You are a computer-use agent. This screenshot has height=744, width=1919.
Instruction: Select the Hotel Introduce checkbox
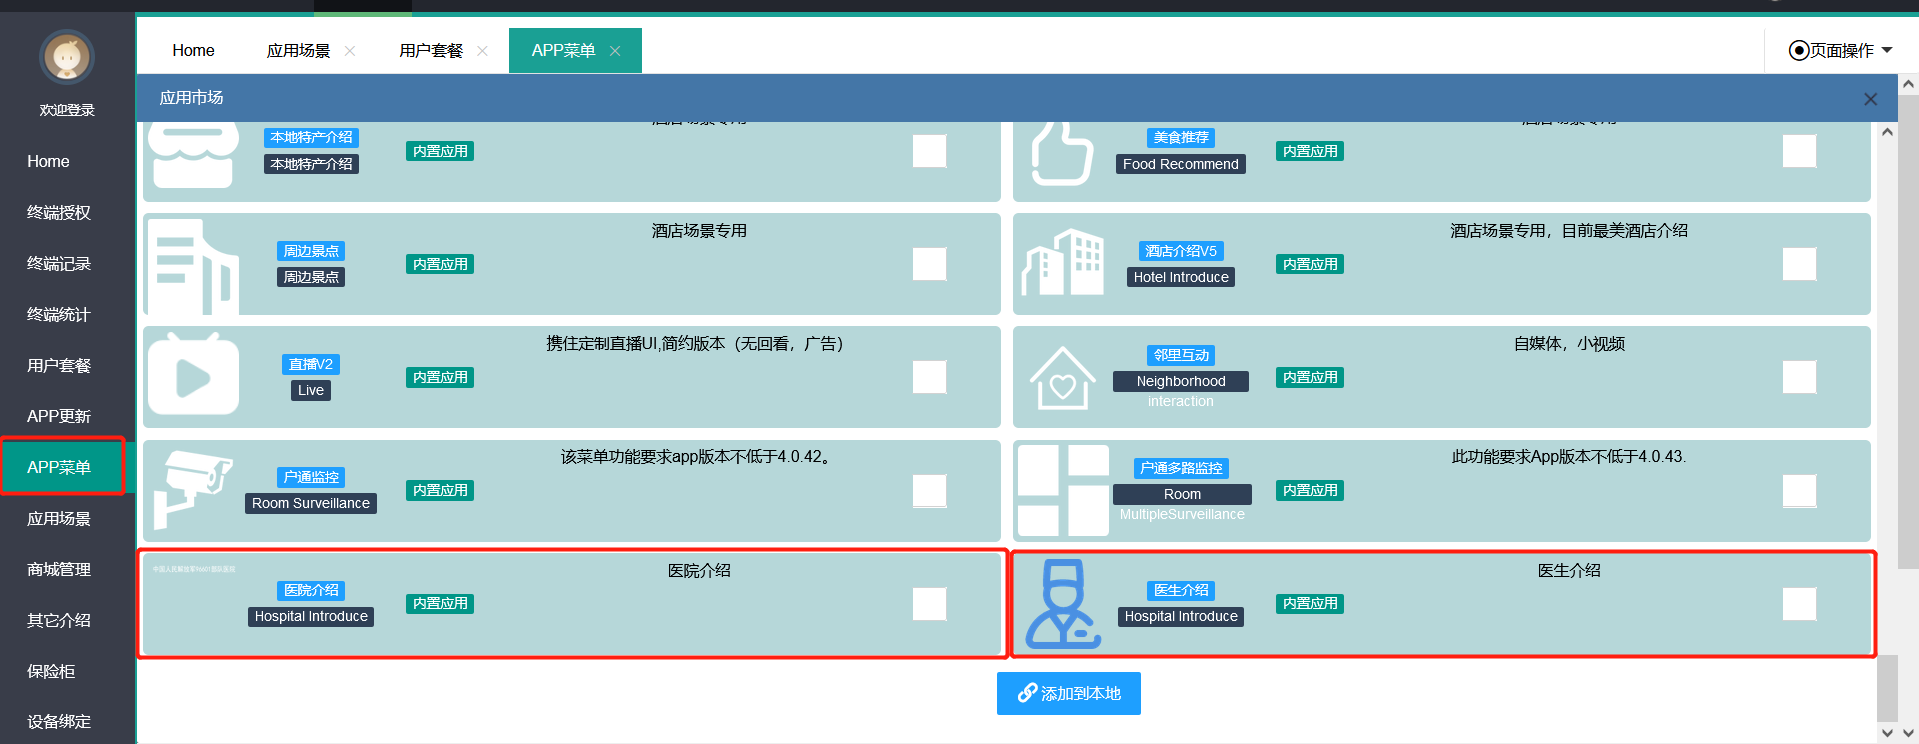[1799, 264]
